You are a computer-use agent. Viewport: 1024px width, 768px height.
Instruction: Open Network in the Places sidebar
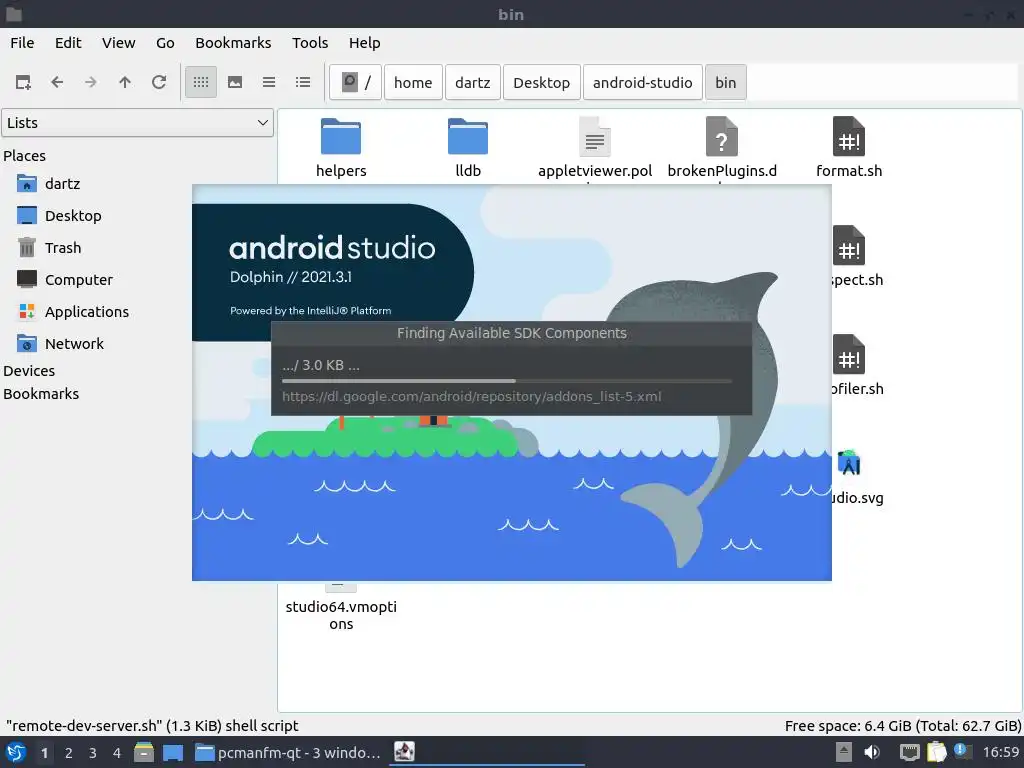74,344
